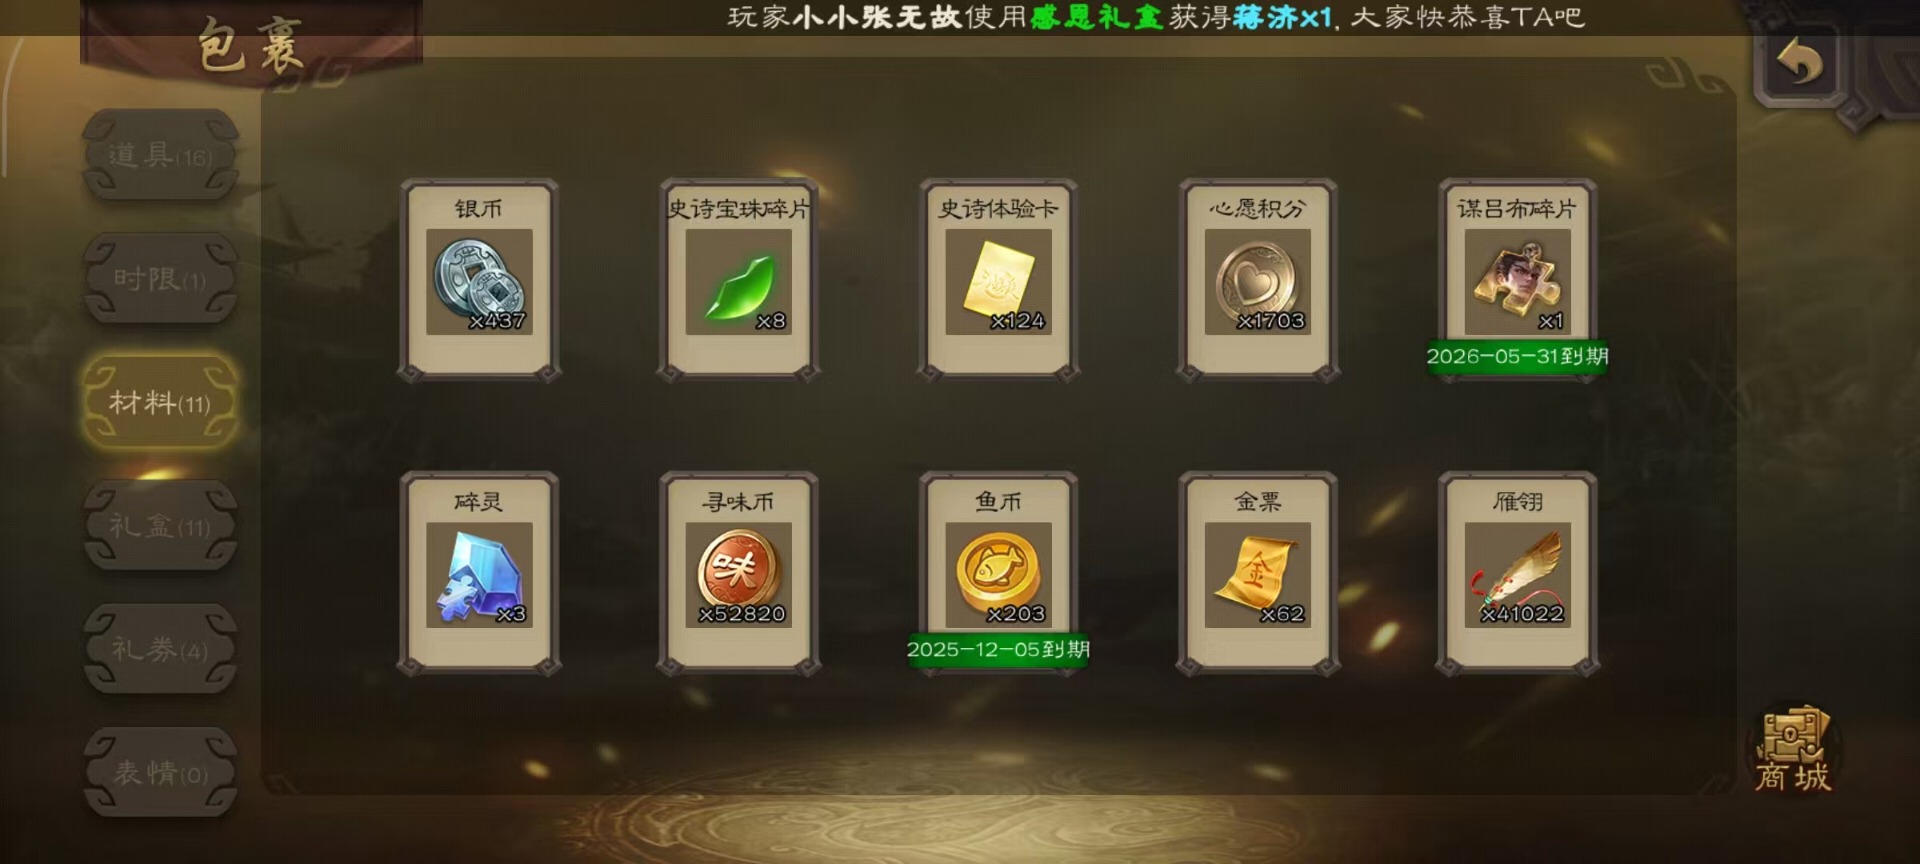
Task: Switch to the 道具(16) tab
Action: (x=160, y=155)
